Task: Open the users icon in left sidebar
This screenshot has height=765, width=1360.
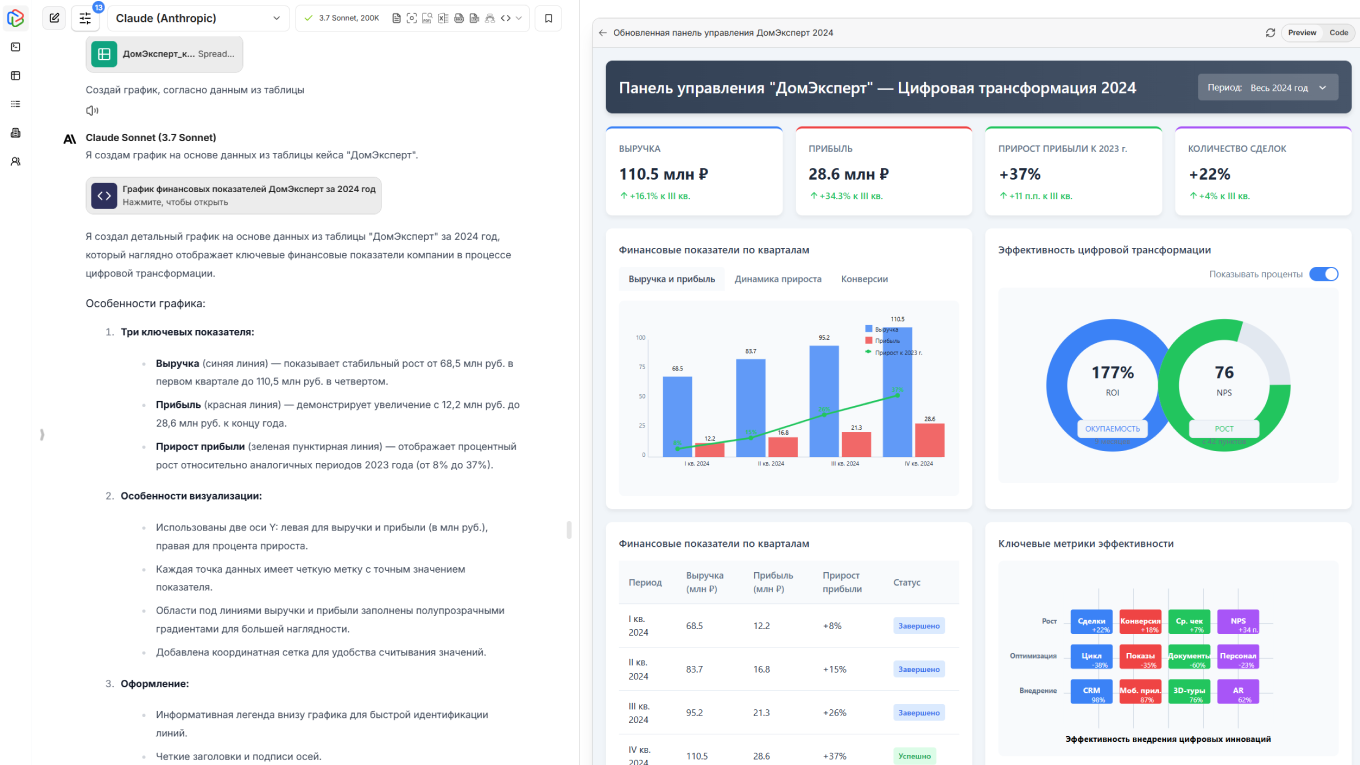Action: tap(15, 161)
